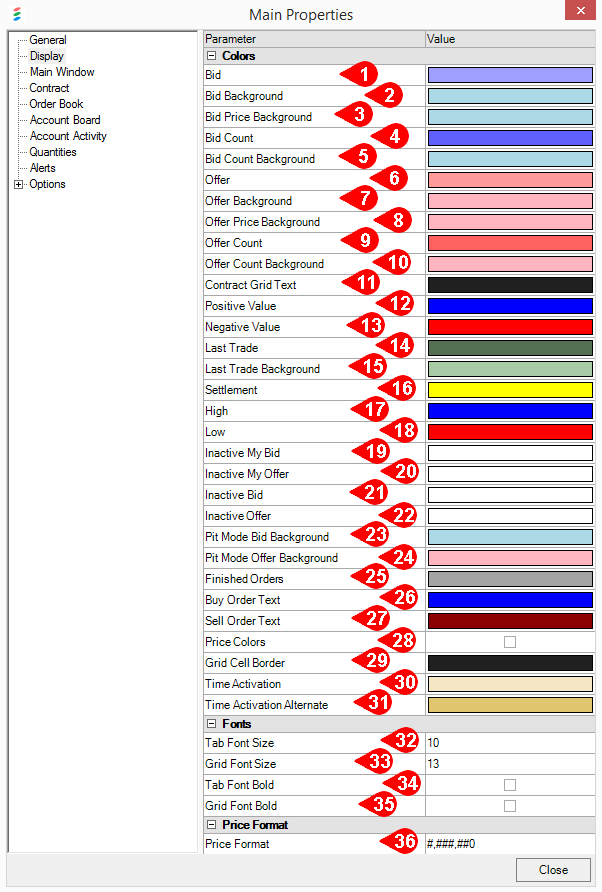Go to the Account Activity page

point(68,136)
